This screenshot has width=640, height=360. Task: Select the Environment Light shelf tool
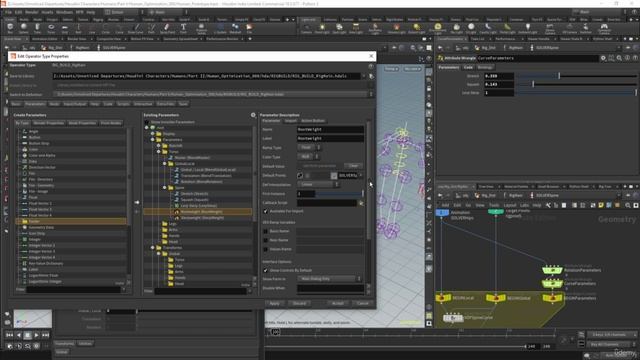tap(438, 29)
